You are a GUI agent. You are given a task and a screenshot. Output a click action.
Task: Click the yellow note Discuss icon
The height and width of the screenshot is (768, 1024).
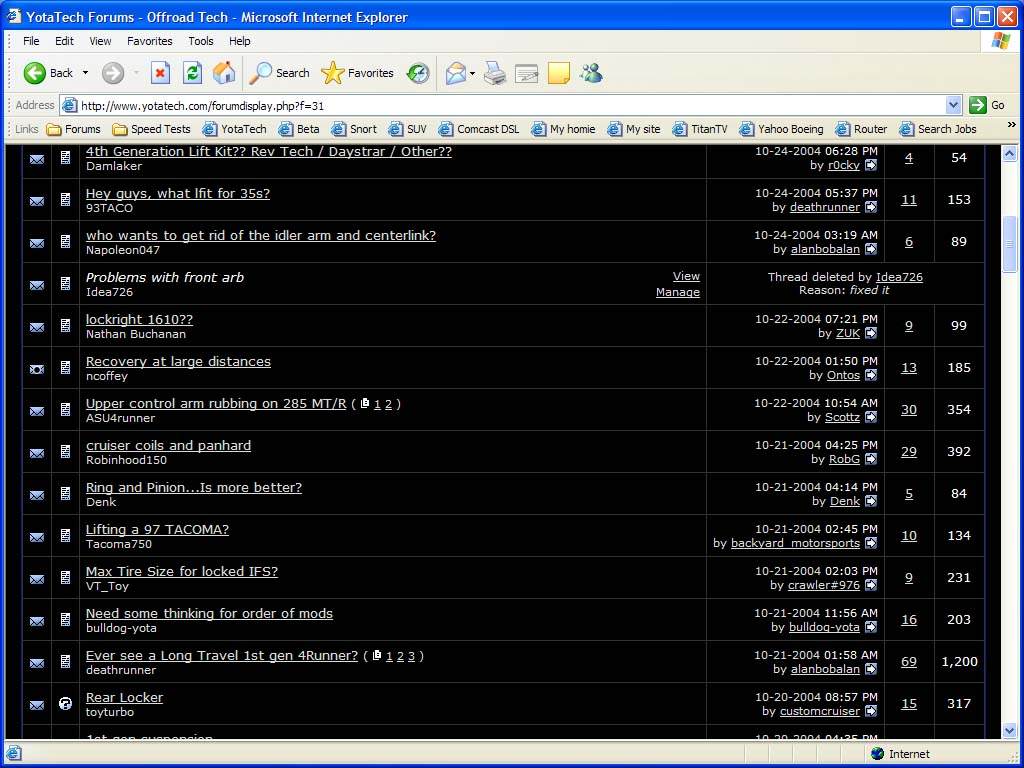click(558, 73)
